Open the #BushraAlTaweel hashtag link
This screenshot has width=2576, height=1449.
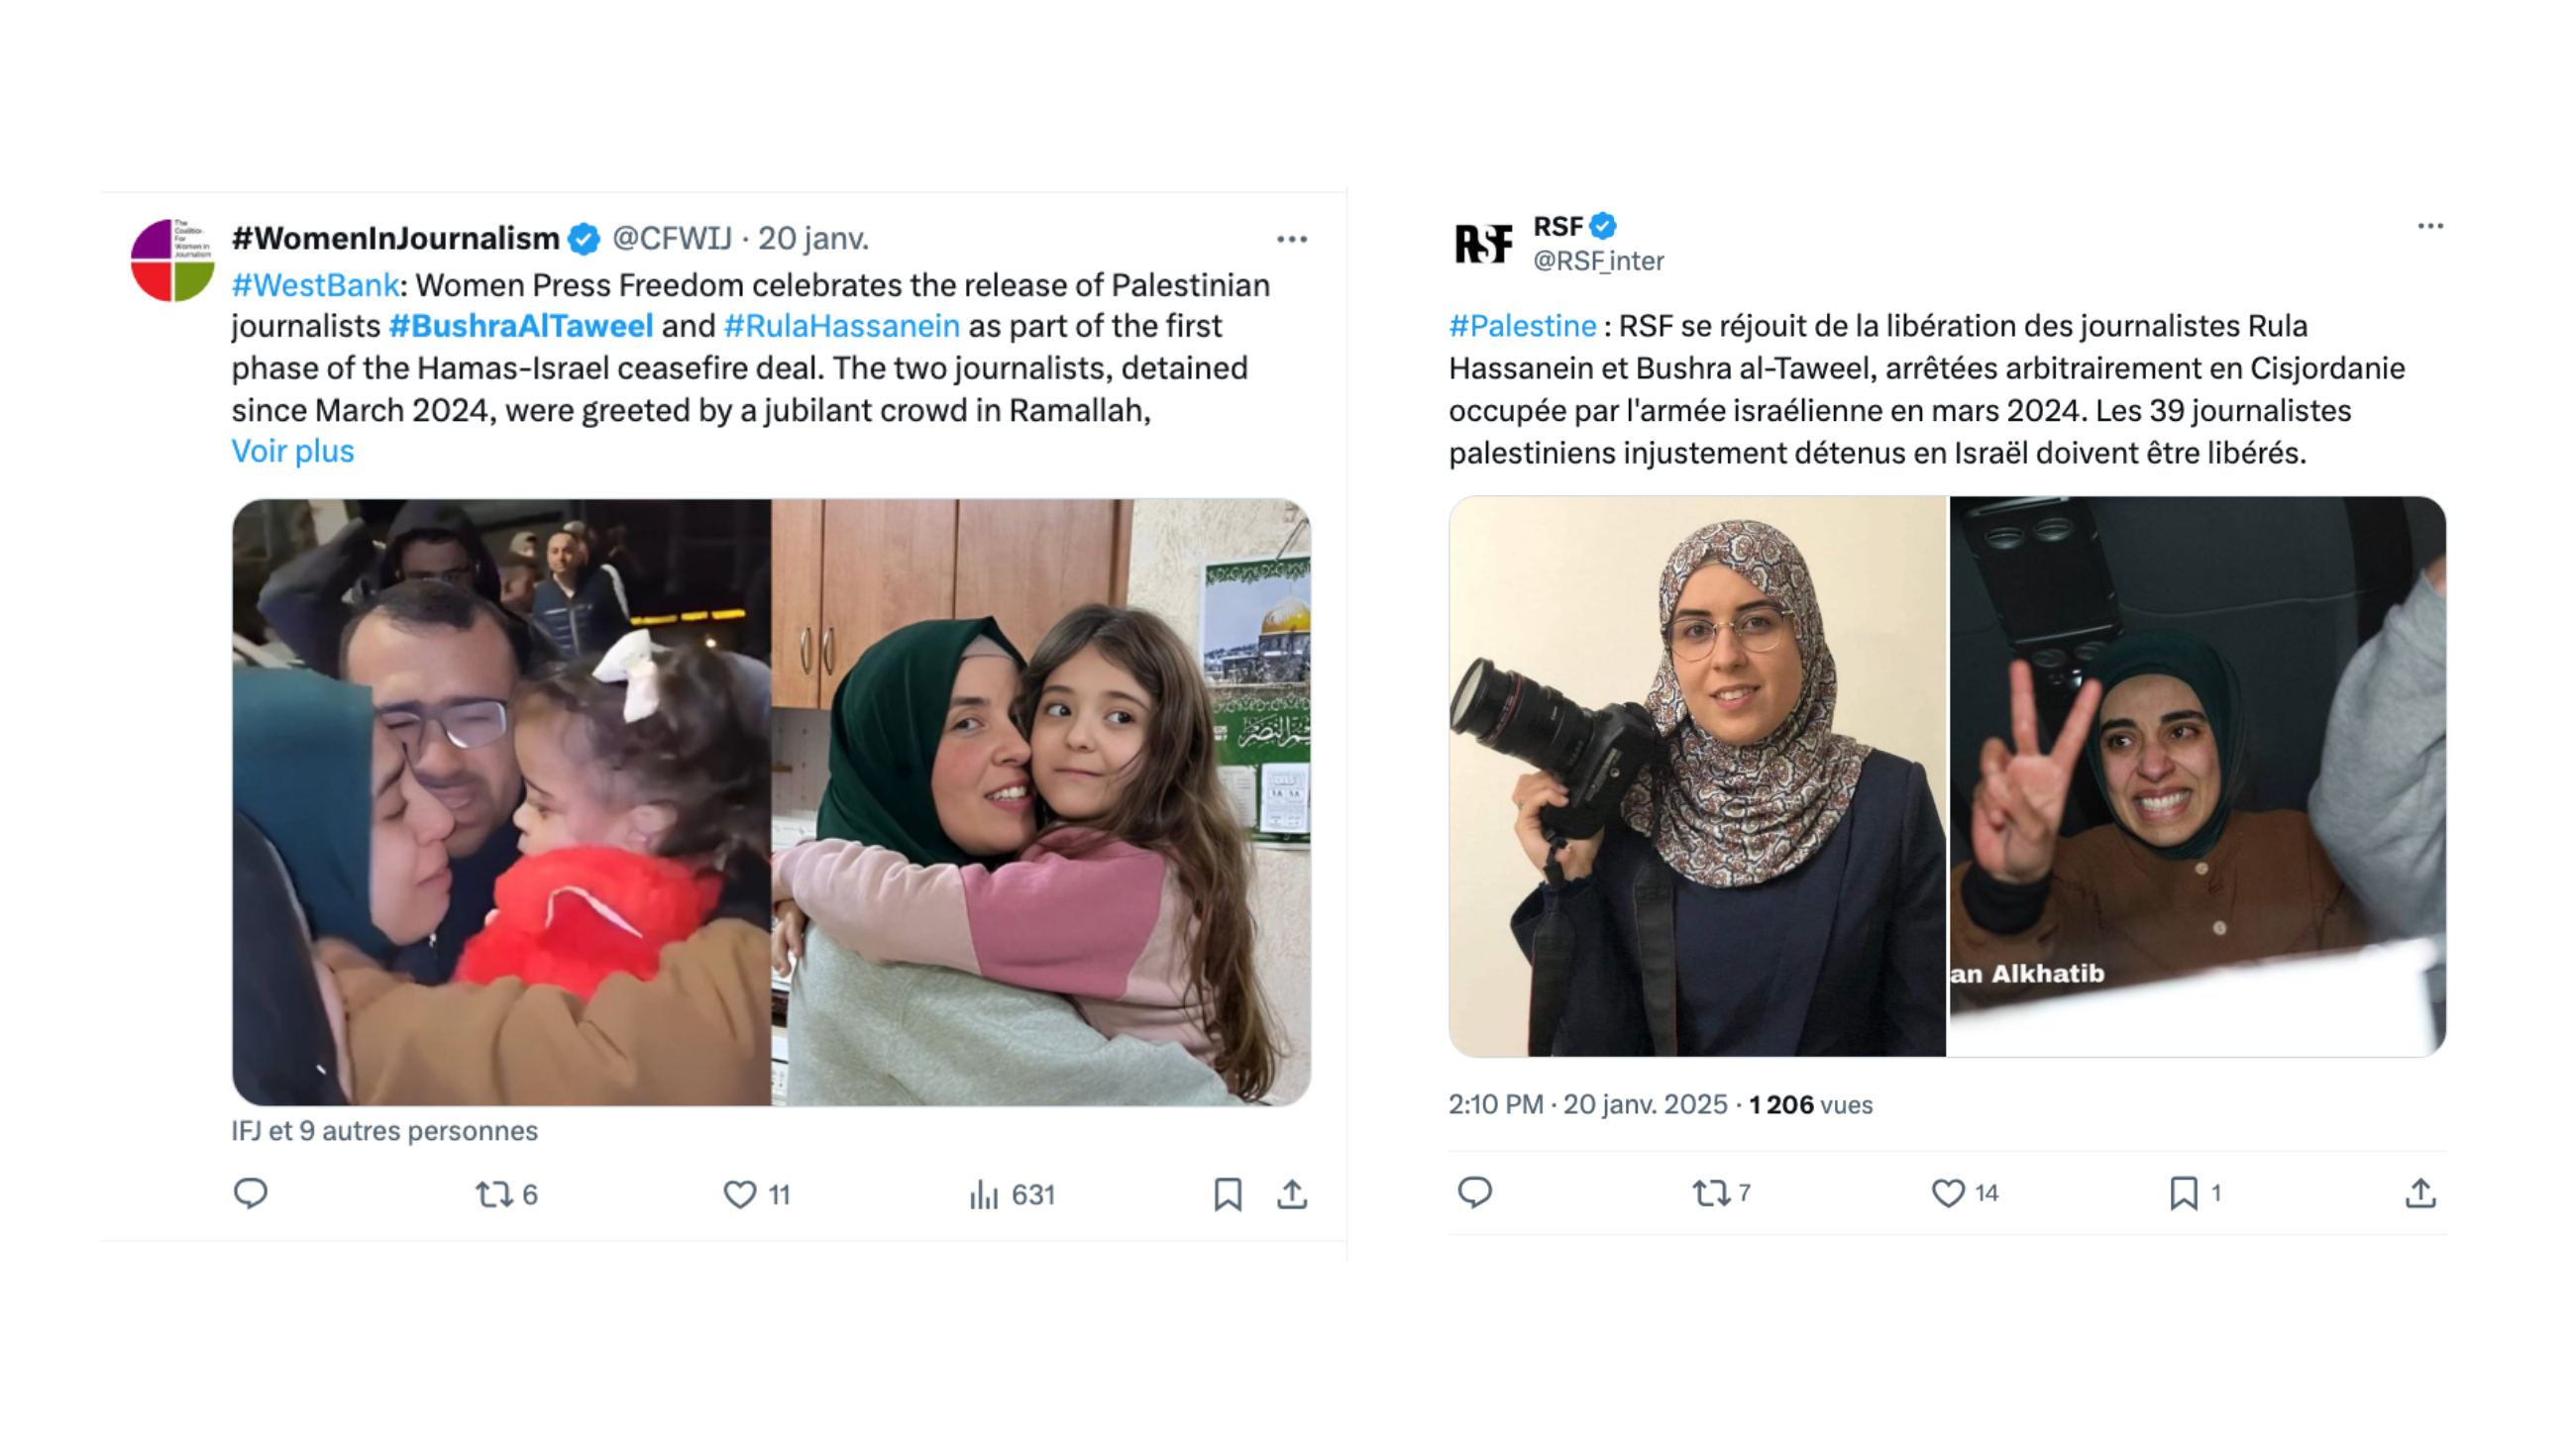[x=521, y=327]
